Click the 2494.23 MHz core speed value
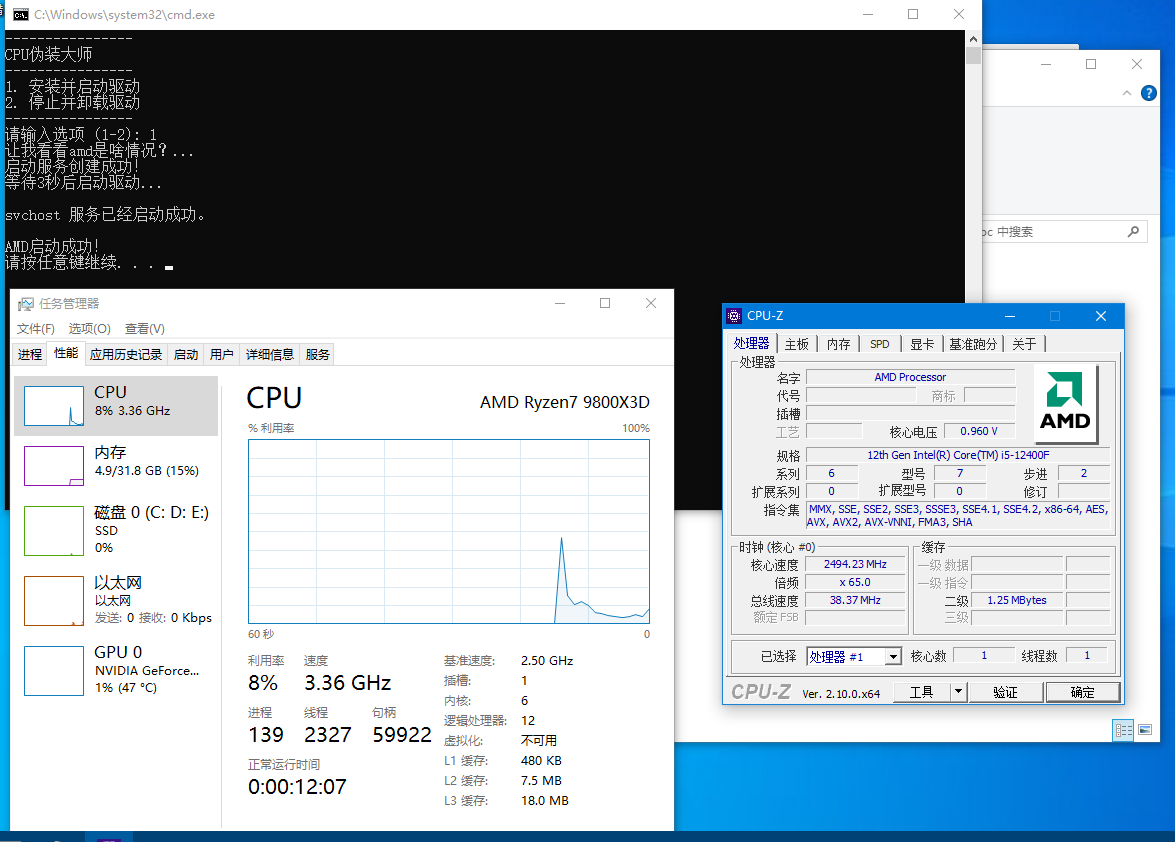Image resolution: width=1175 pixels, height=842 pixels. (855, 564)
